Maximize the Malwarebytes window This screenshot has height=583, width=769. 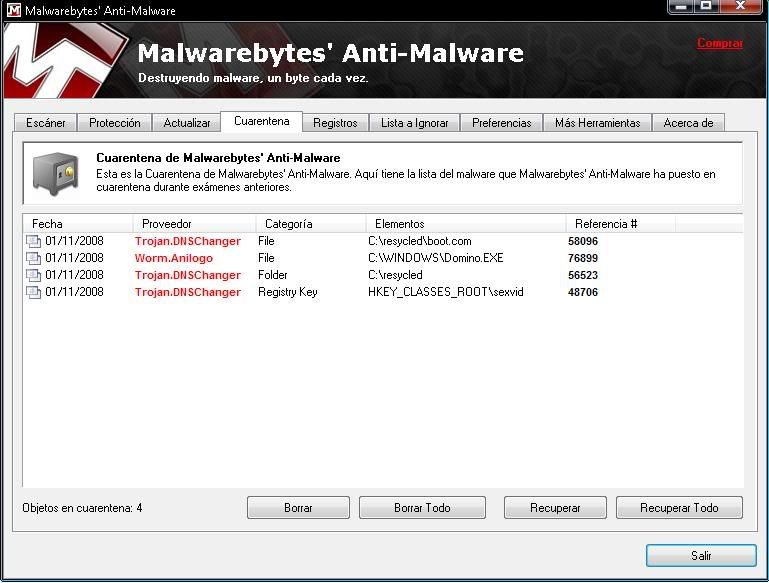(706, 6)
